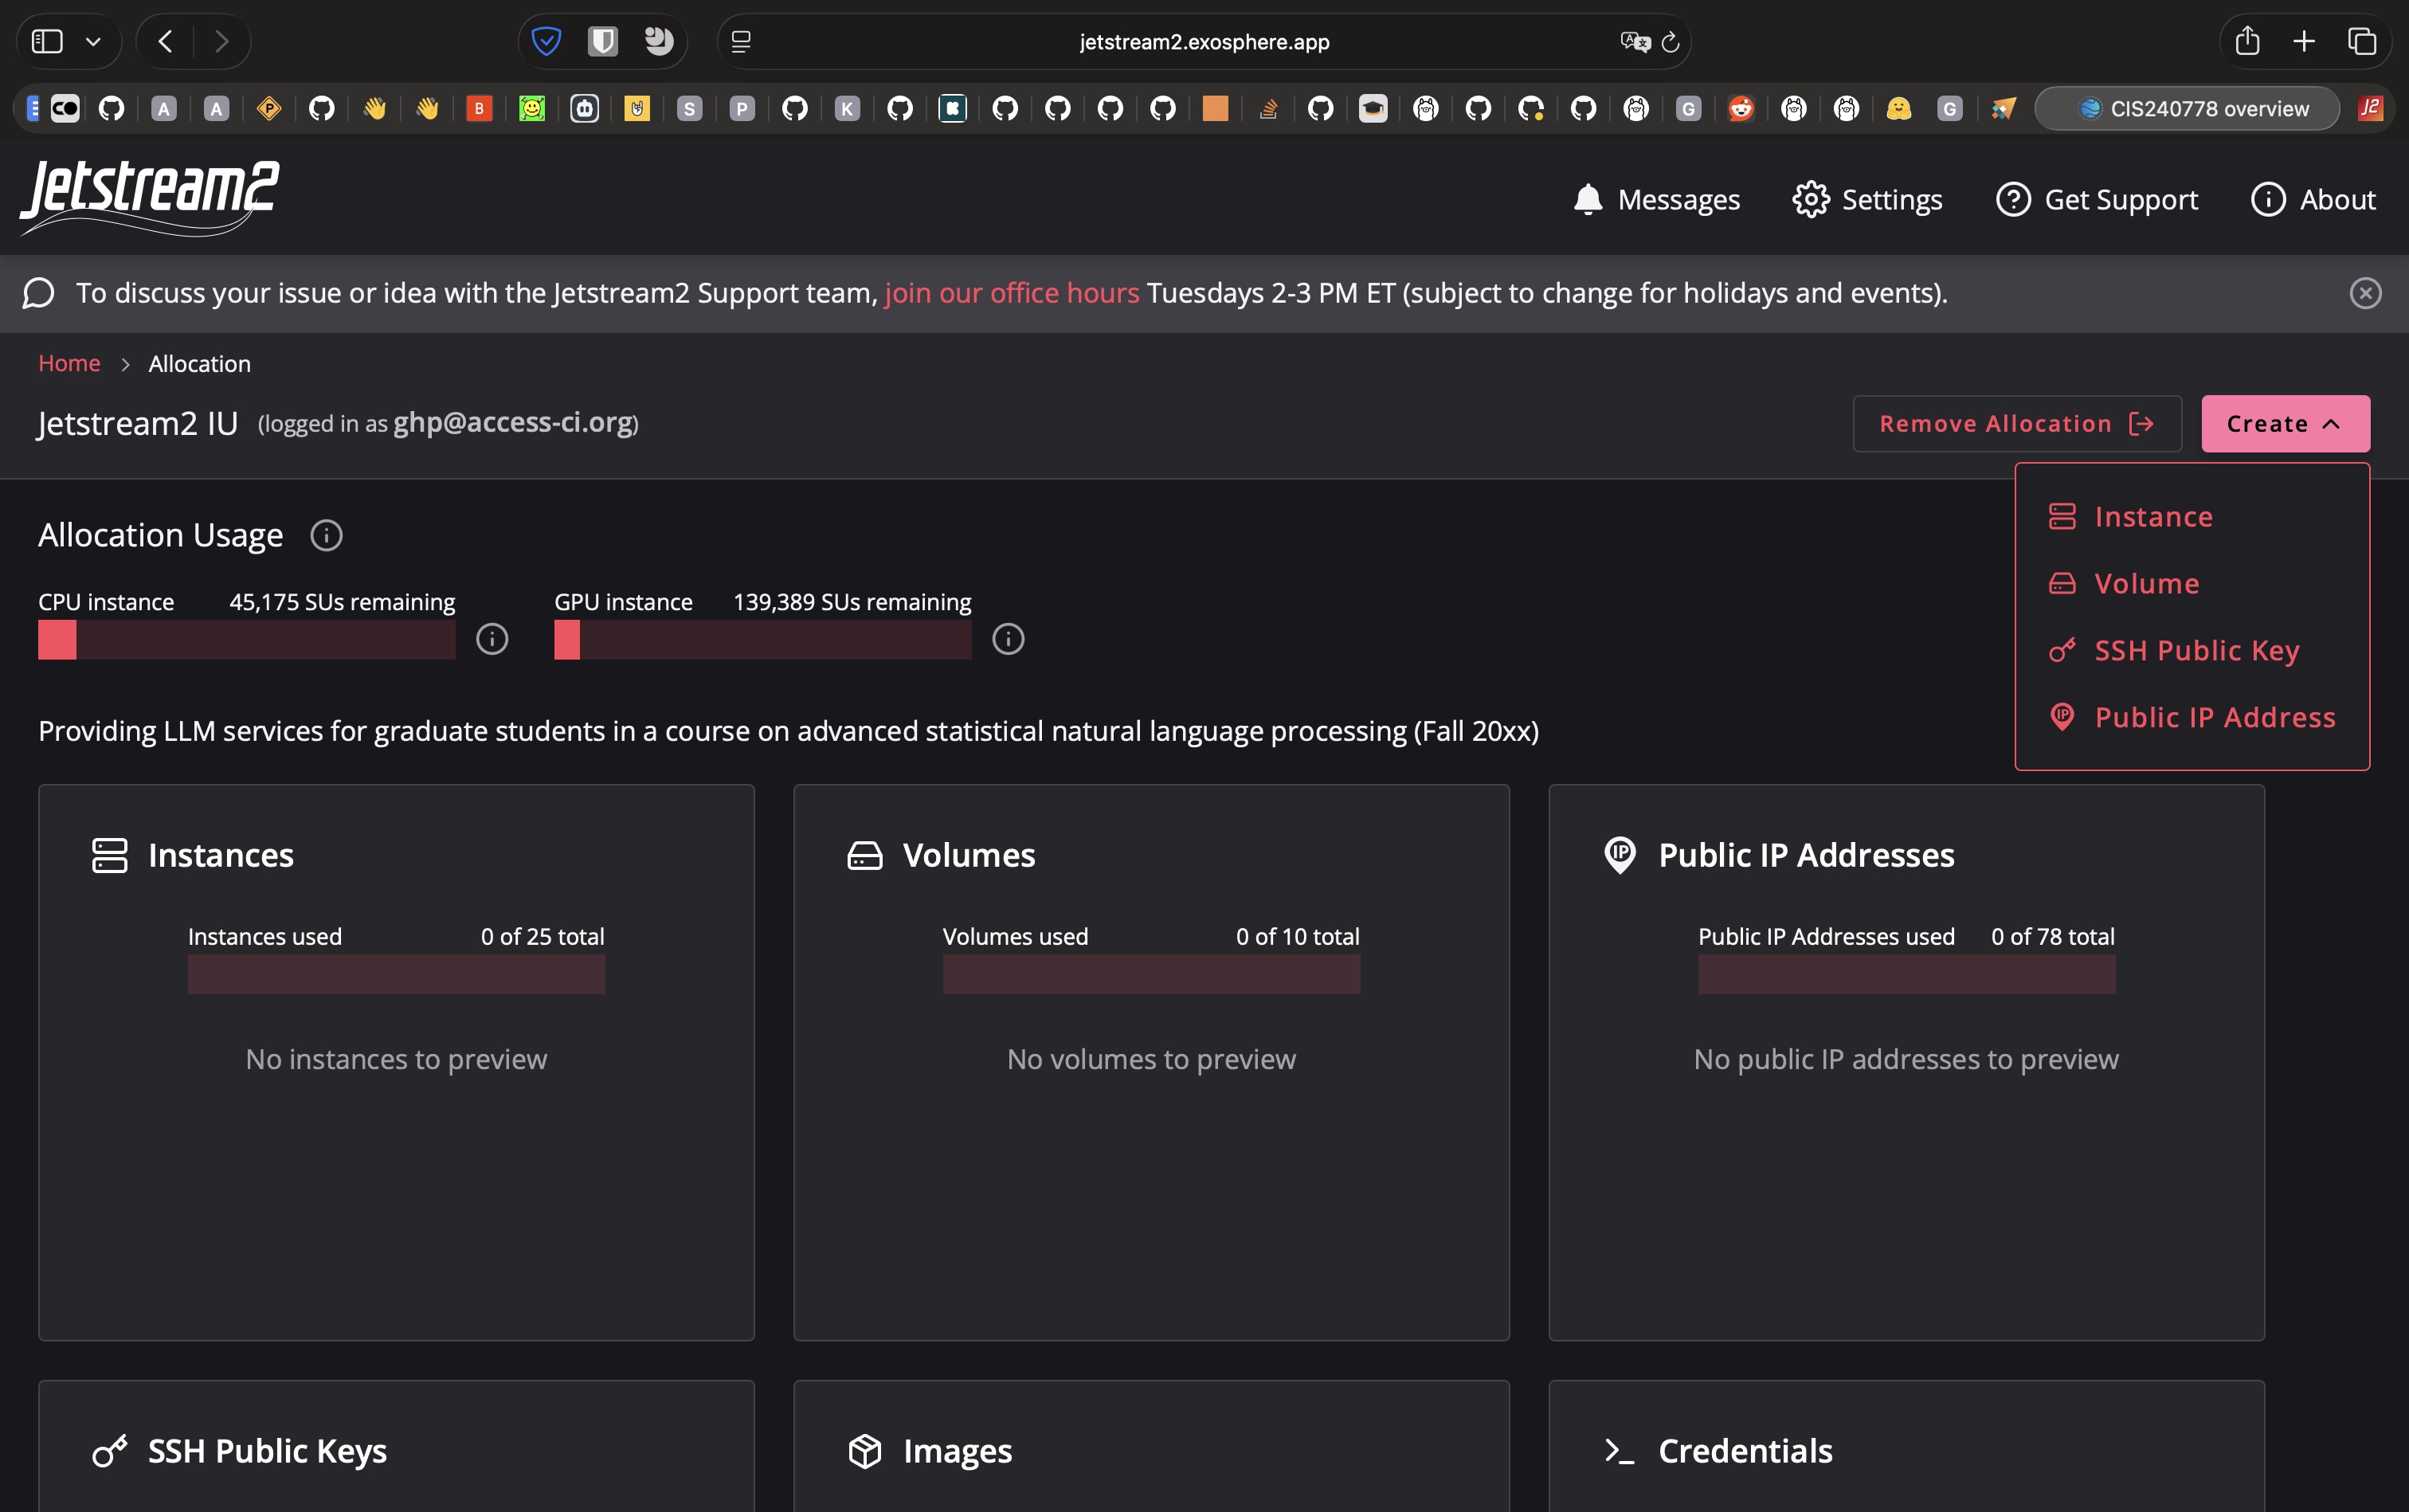Screen dimensions: 2409x1512
Task: Open the orange P diamond bookmark favicon
Action: [269, 108]
